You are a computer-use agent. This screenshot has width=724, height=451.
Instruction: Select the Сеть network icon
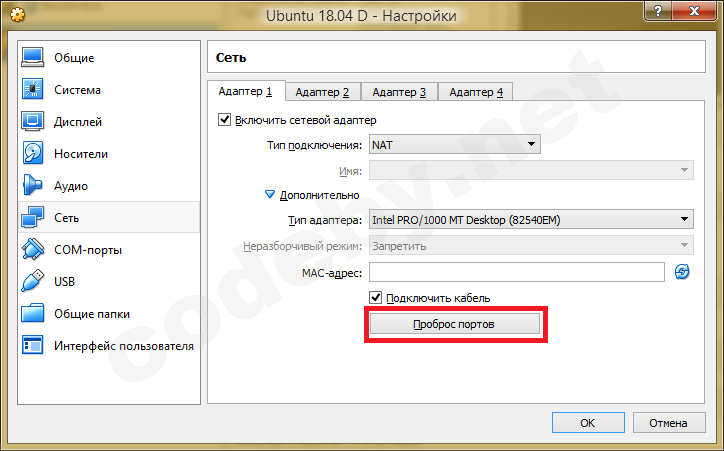click(x=32, y=217)
